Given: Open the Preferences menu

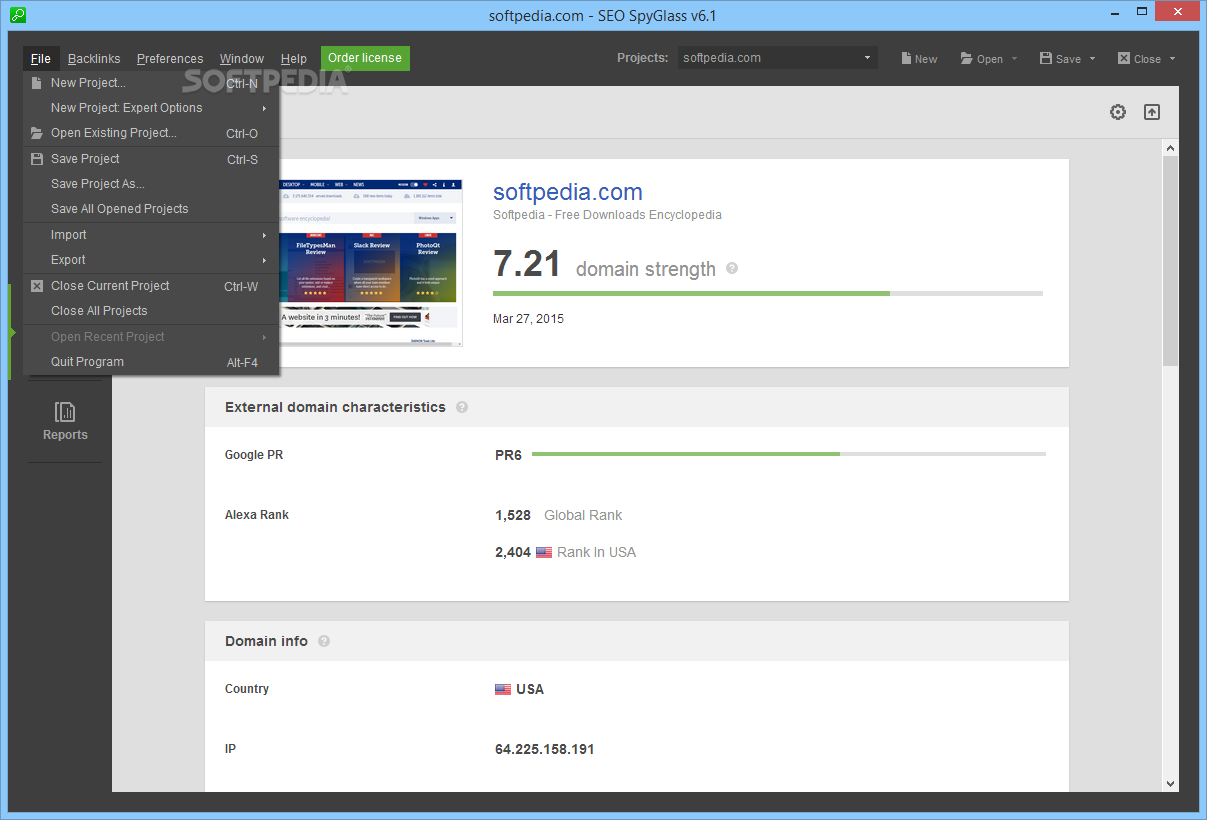Looking at the screenshot, I should click(170, 58).
